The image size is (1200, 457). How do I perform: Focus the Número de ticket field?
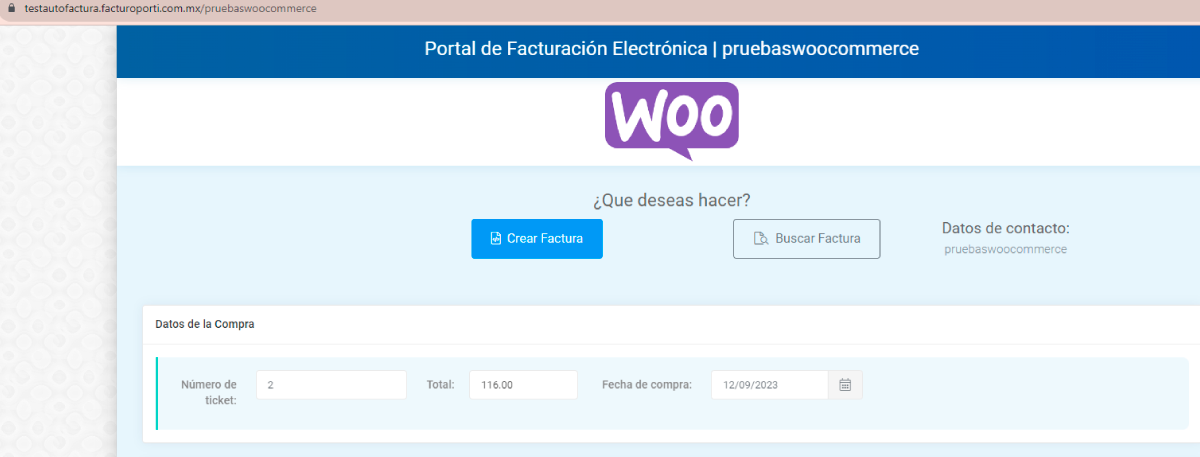[331, 385]
